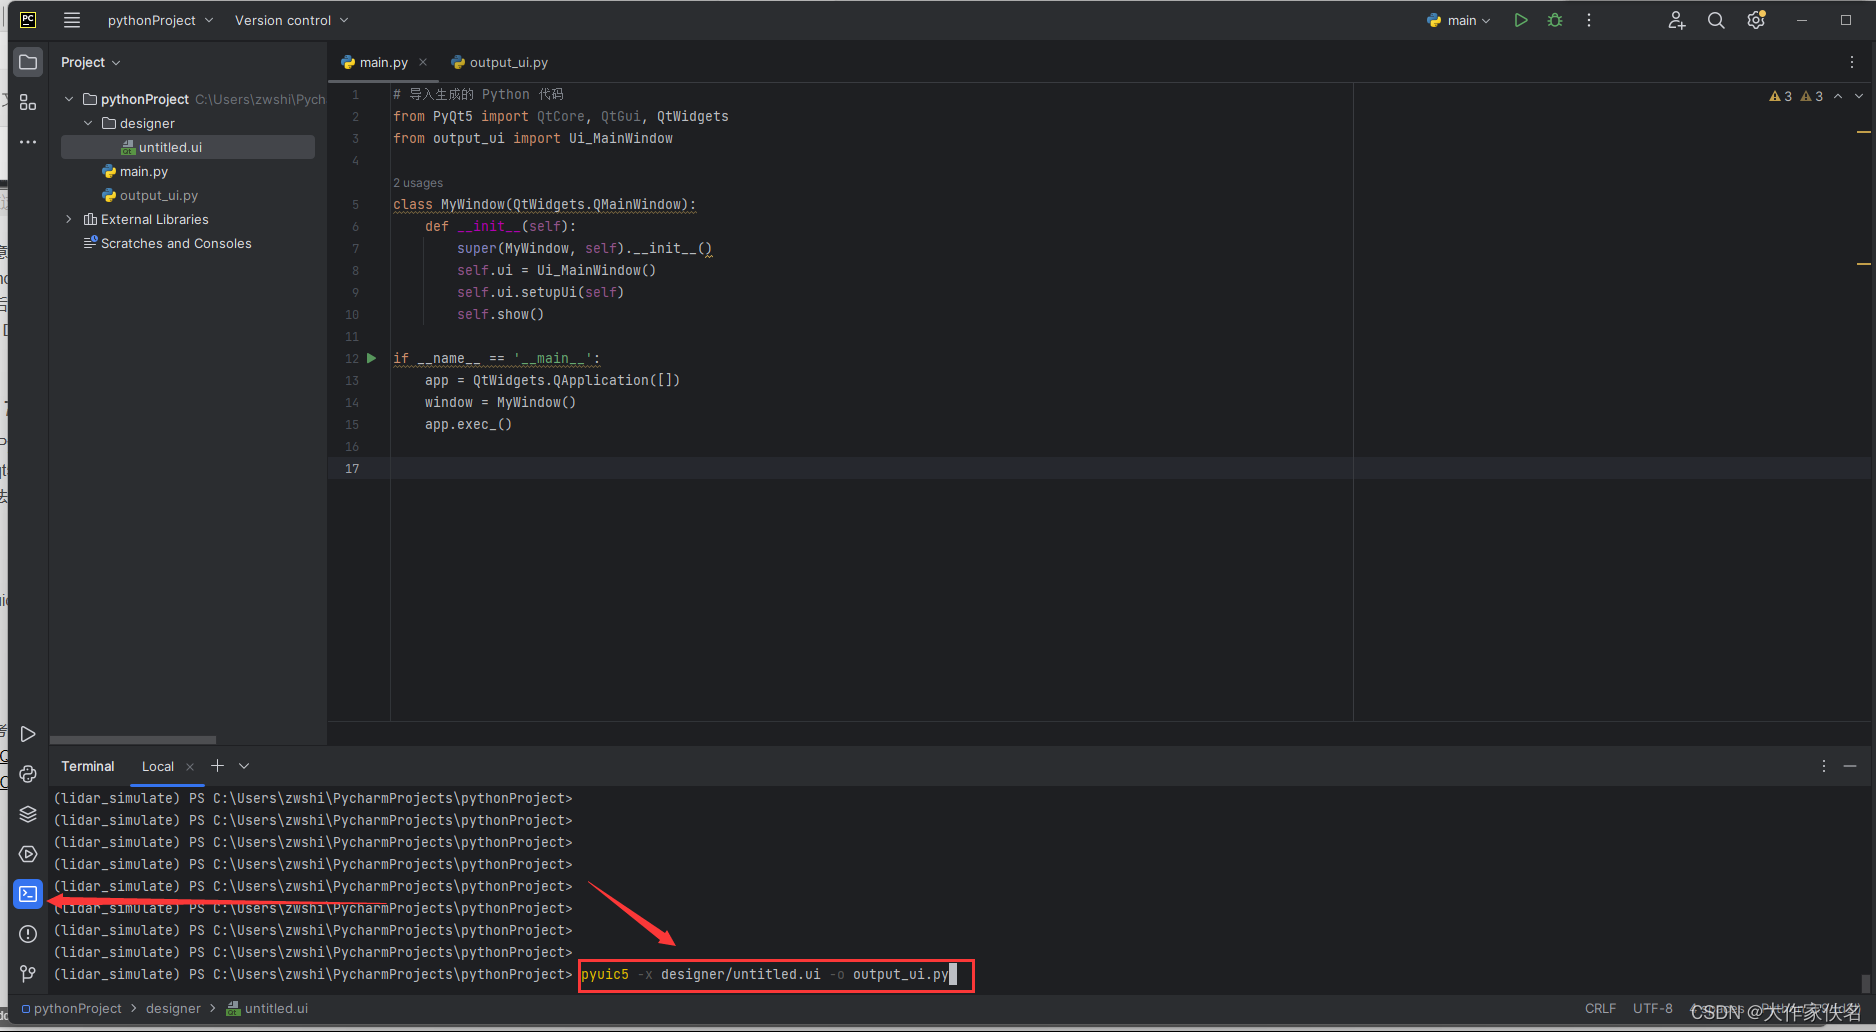Image resolution: width=1876 pixels, height=1032 pixels.
Task: Open the Version control dropdown
Action: (x=291, y=20)
